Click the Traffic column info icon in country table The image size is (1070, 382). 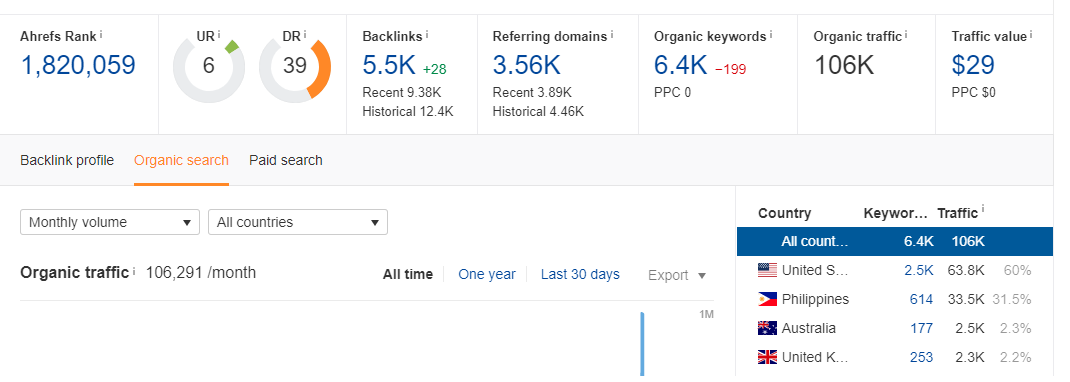tap(983, 210)
